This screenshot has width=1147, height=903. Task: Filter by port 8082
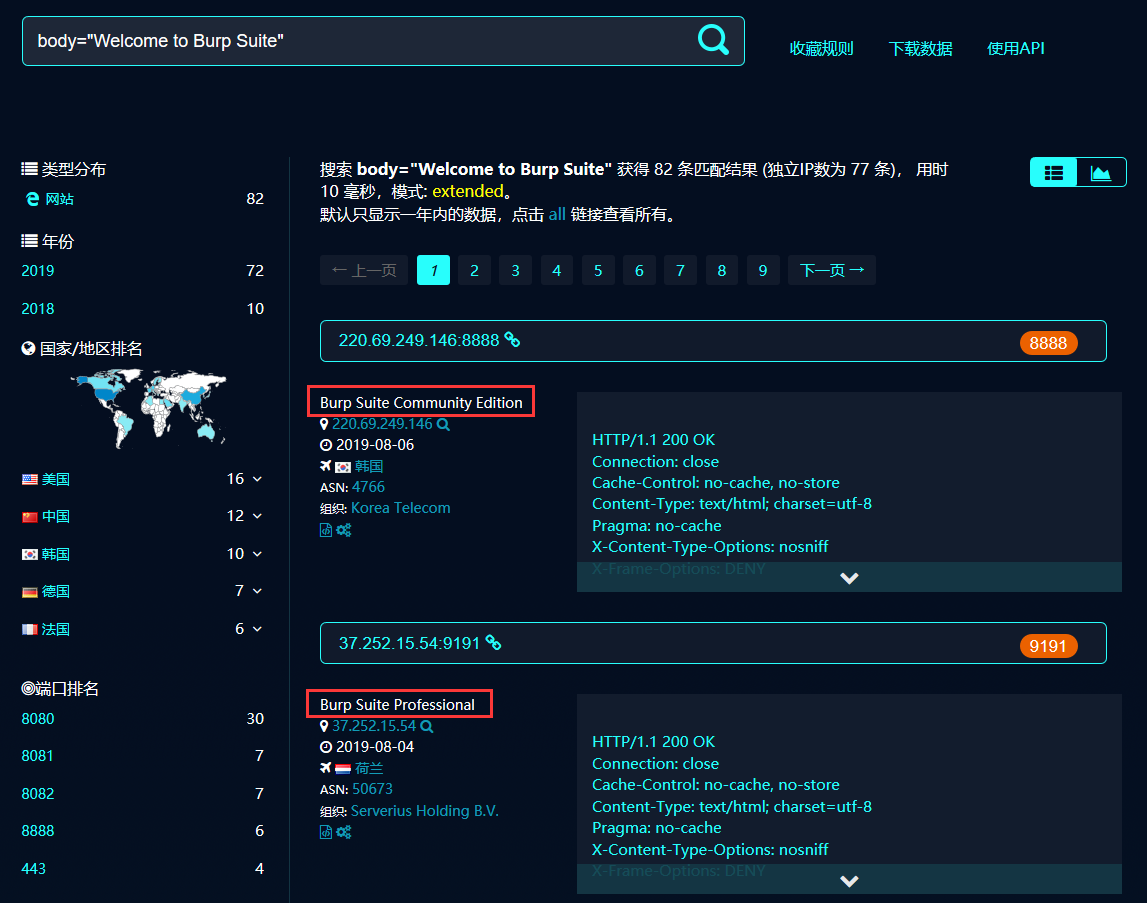(38, 794)
